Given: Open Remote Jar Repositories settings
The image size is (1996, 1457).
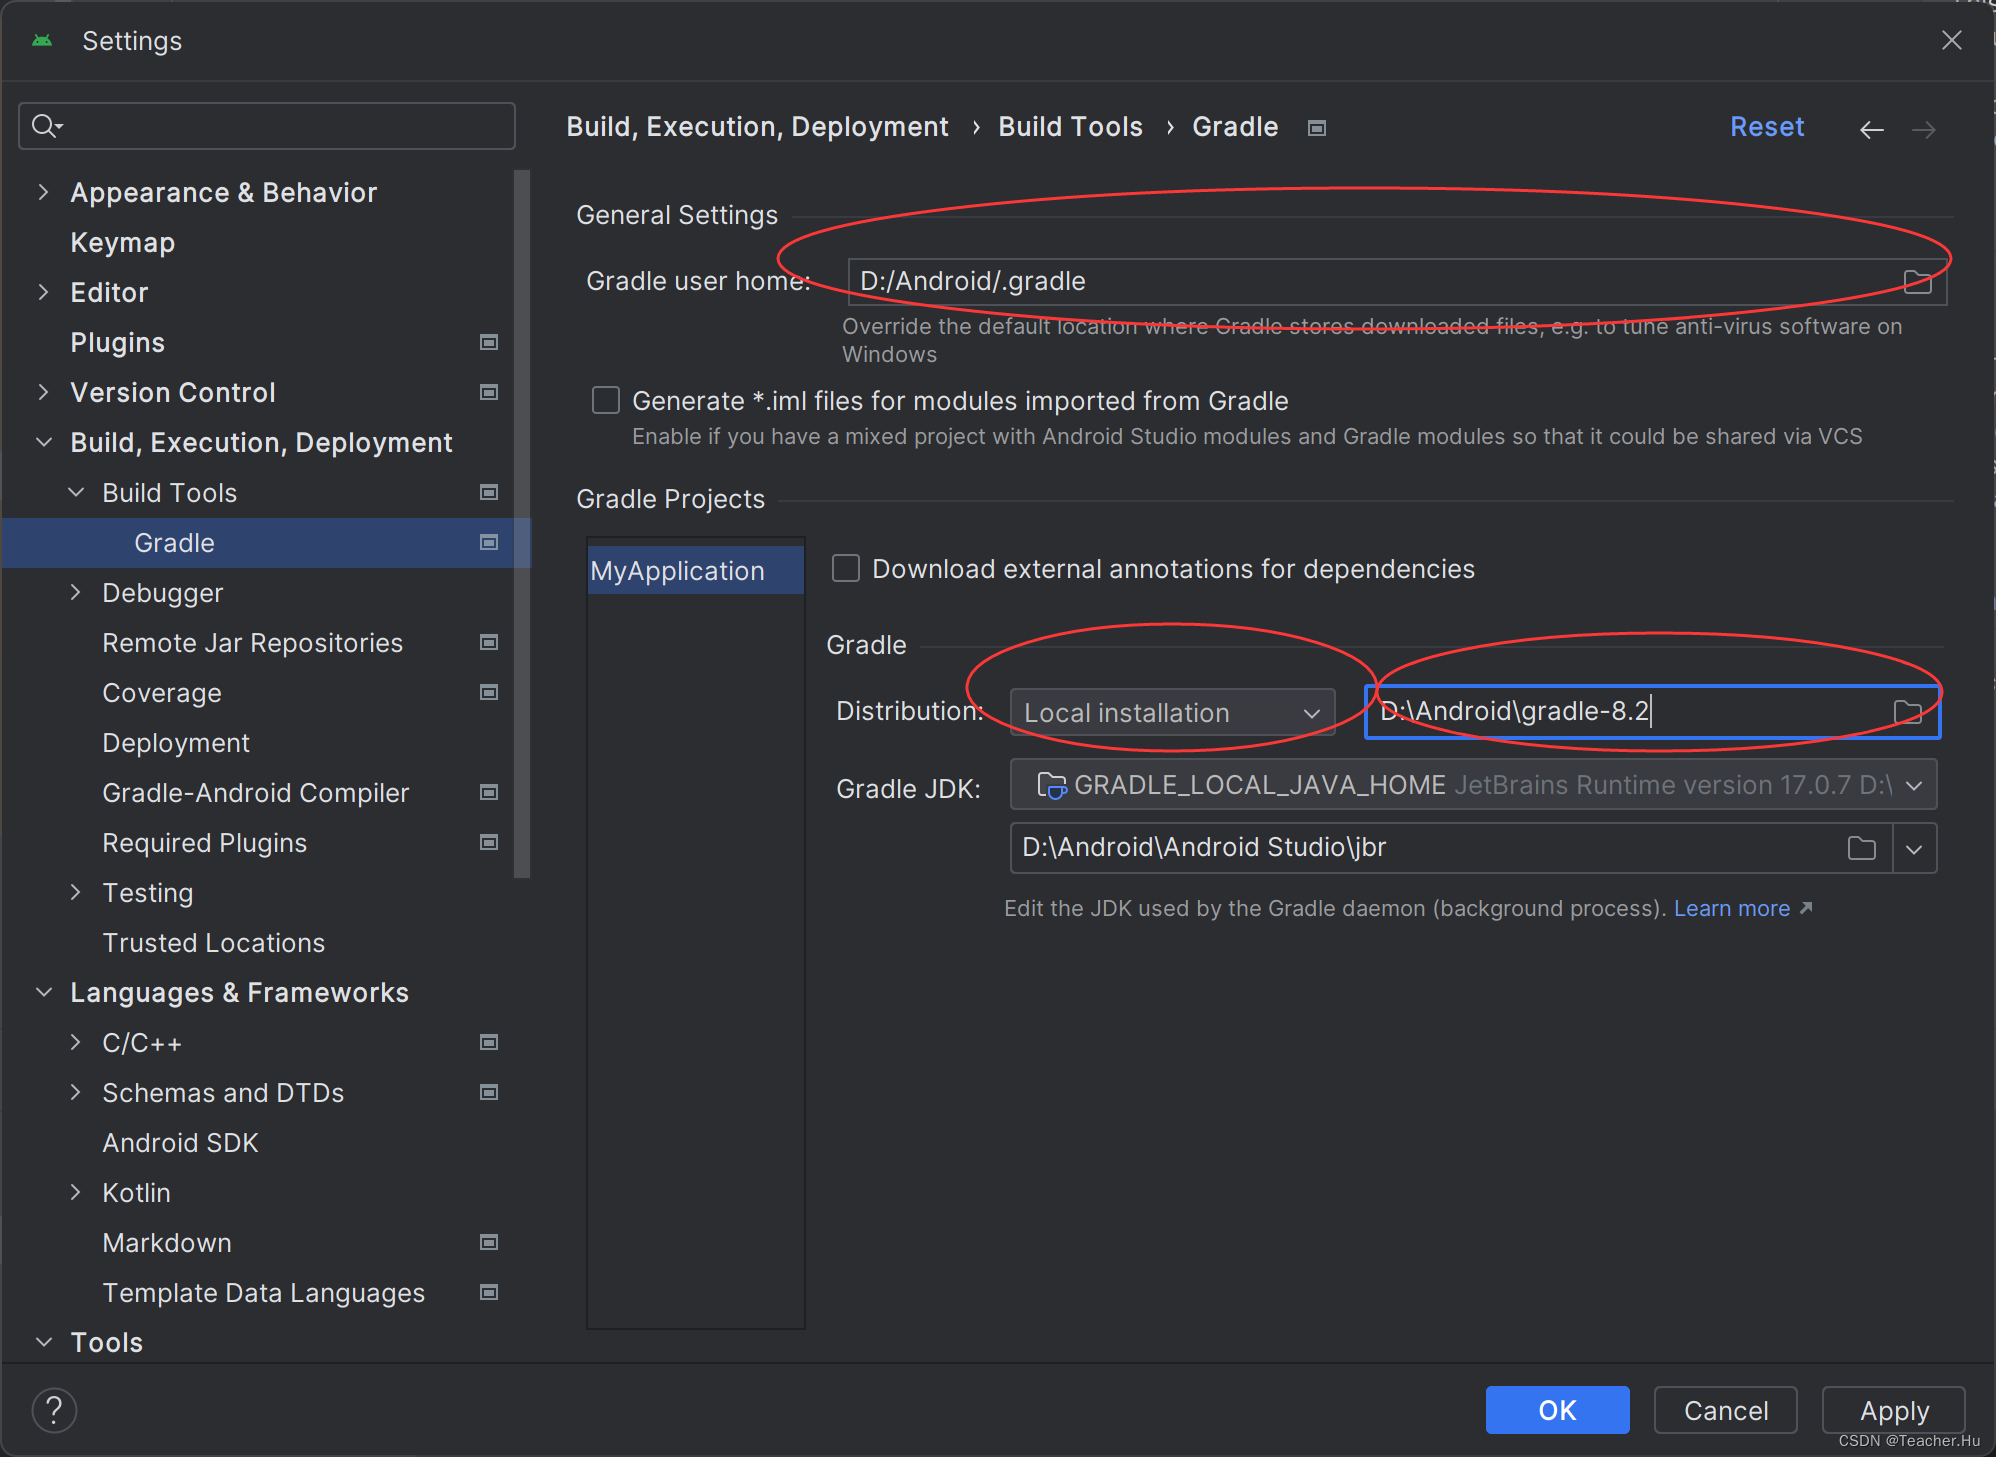Looking at the screenshot, I should [x=252, y=643].
